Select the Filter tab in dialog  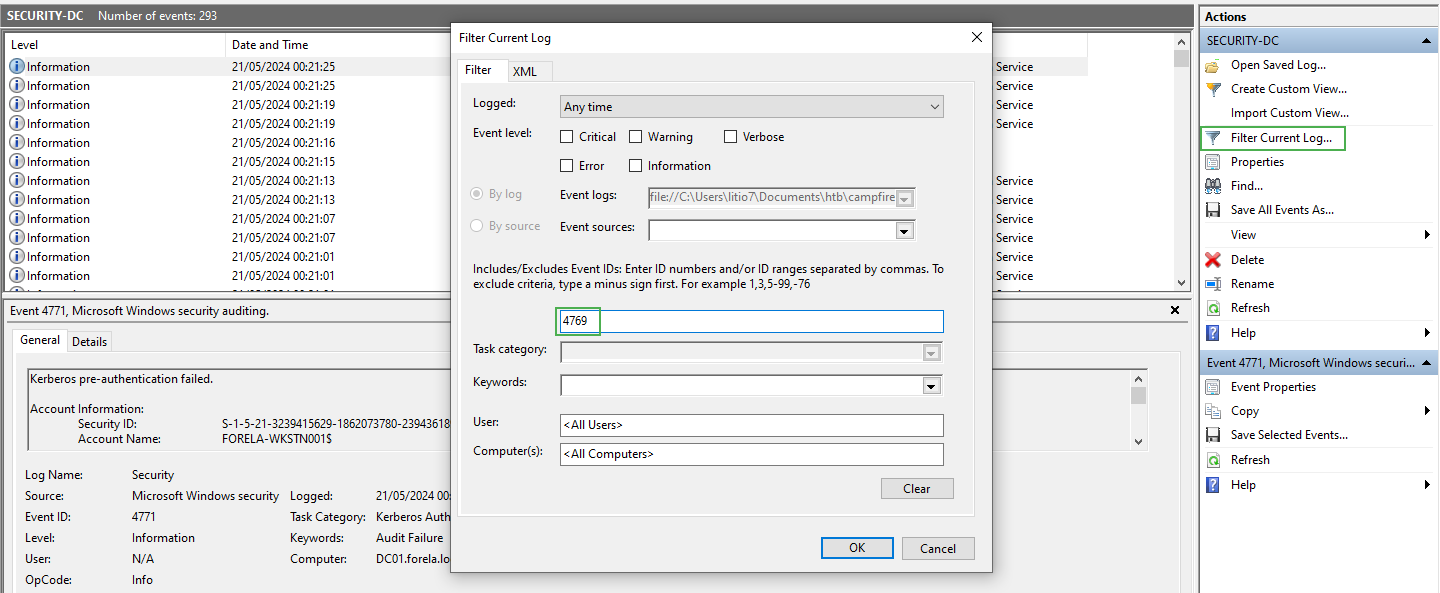click(x=479, y=70)
